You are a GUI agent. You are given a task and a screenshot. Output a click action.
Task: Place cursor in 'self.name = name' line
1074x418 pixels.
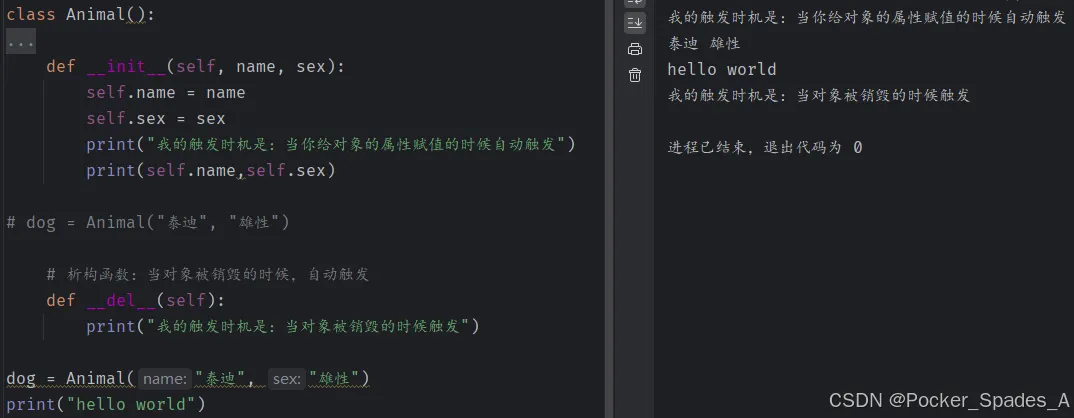(165, 93)
